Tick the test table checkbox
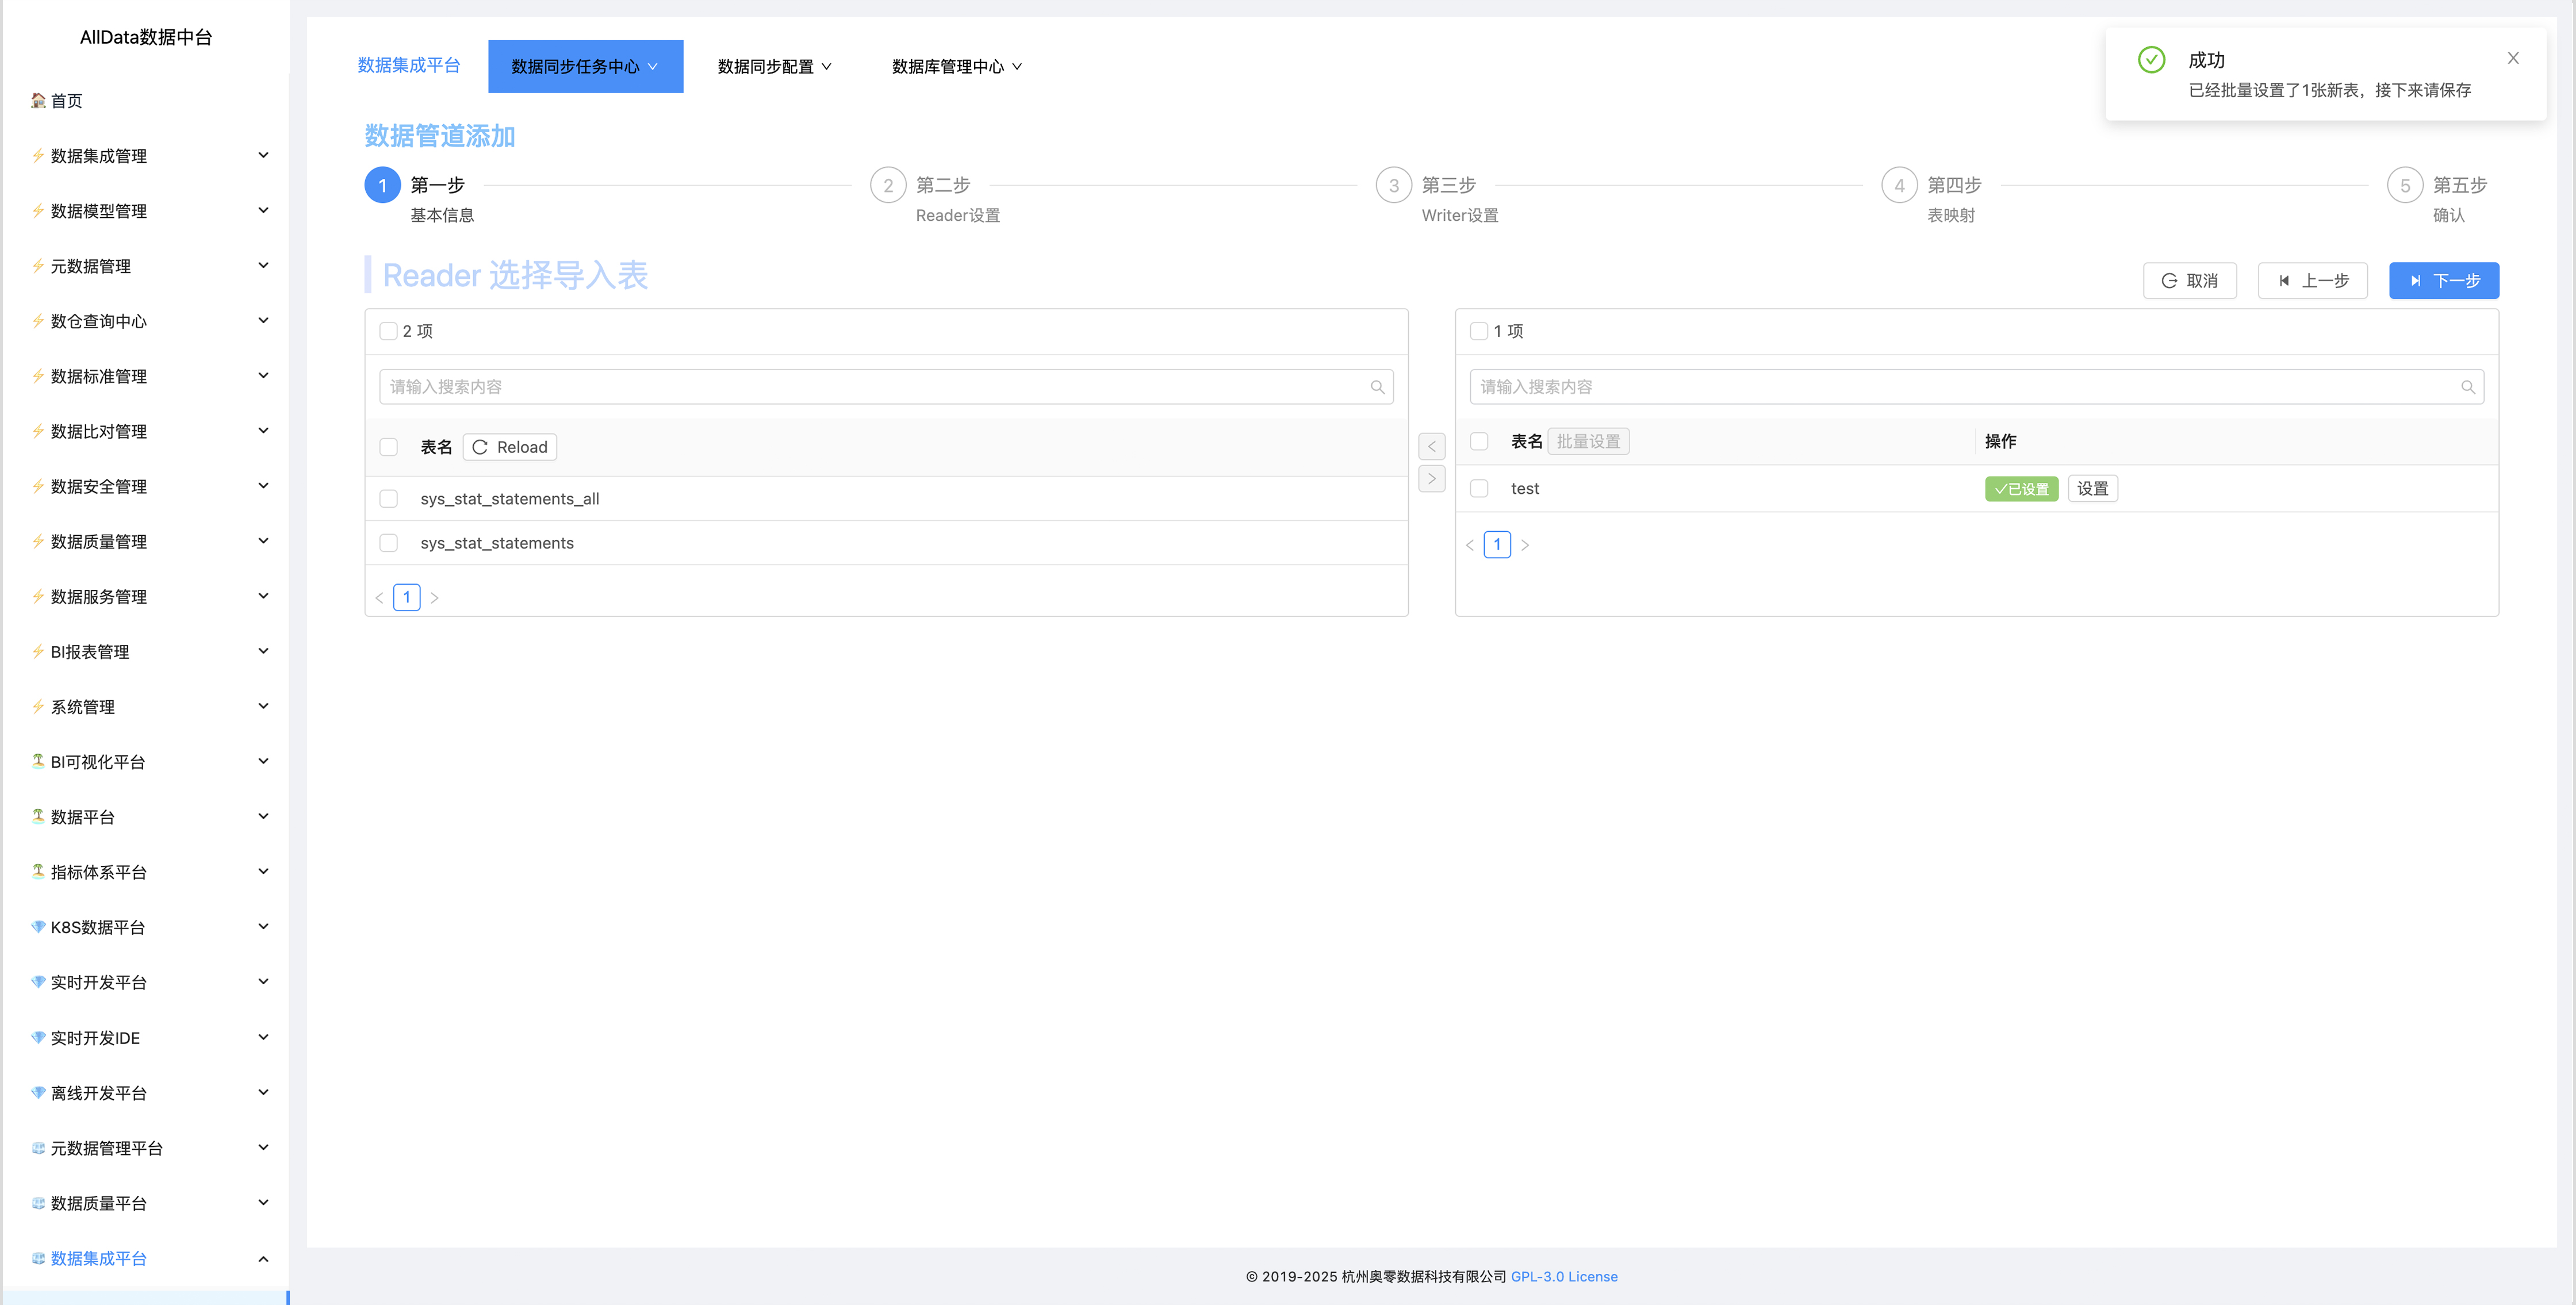The image size is (2576, 1305). (x=1479, y=488)
